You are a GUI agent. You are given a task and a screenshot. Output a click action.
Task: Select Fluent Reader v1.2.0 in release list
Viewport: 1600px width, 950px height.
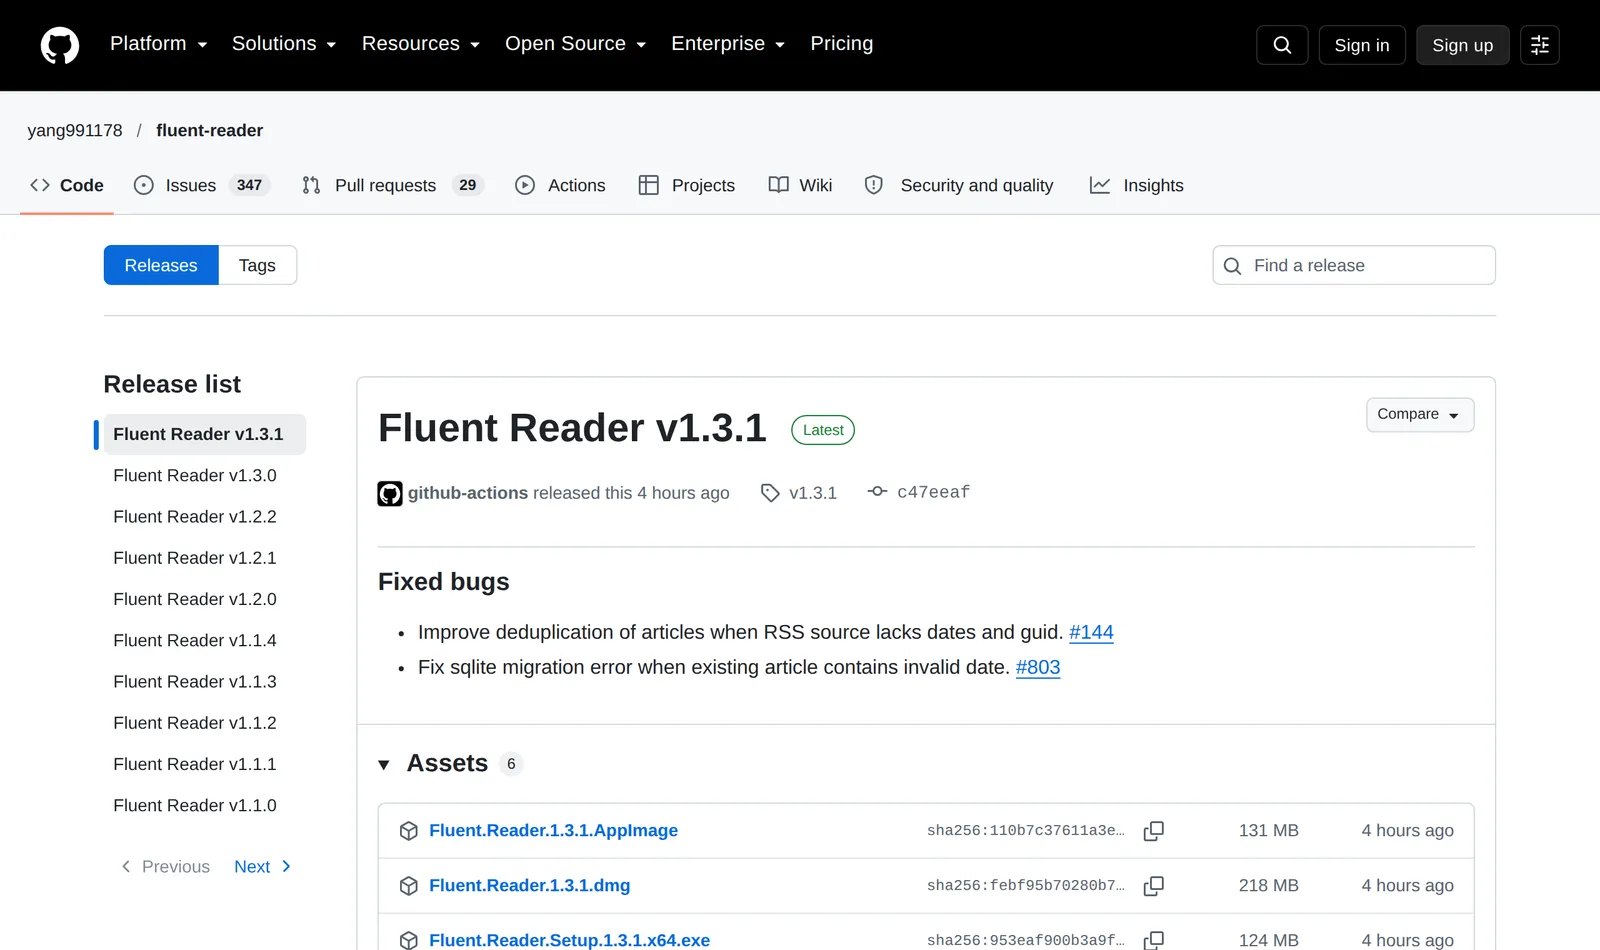point(195,600)
